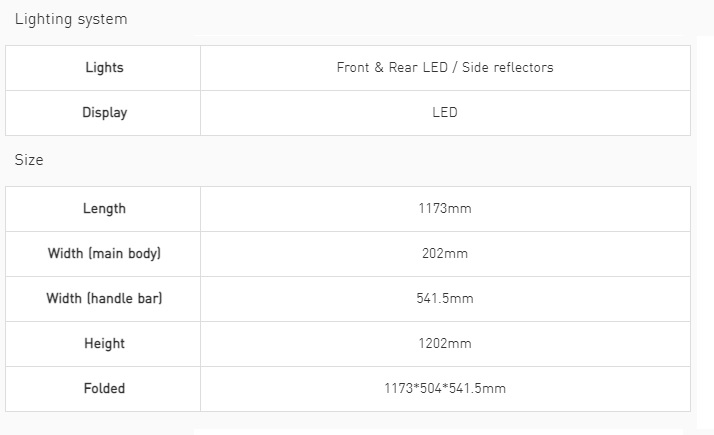Click the 1173mm length value

(x=445, y=209)
